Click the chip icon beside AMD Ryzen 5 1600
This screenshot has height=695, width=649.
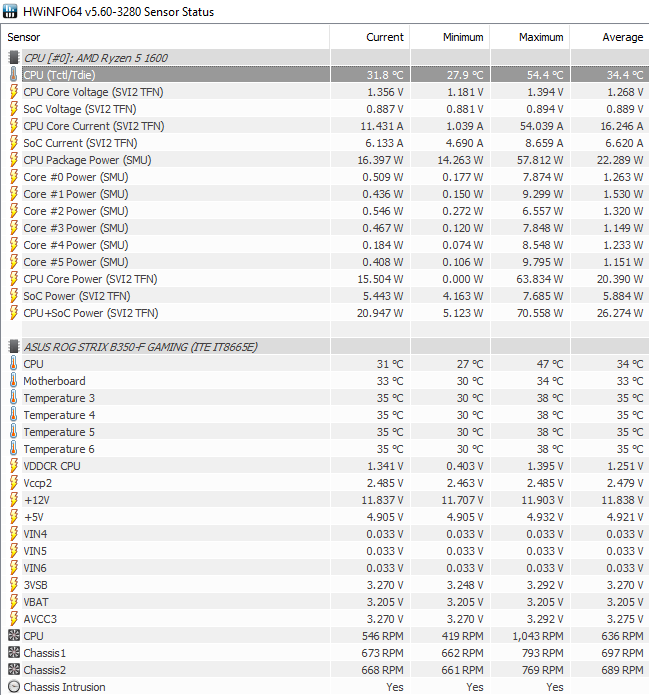click(14, 57)
